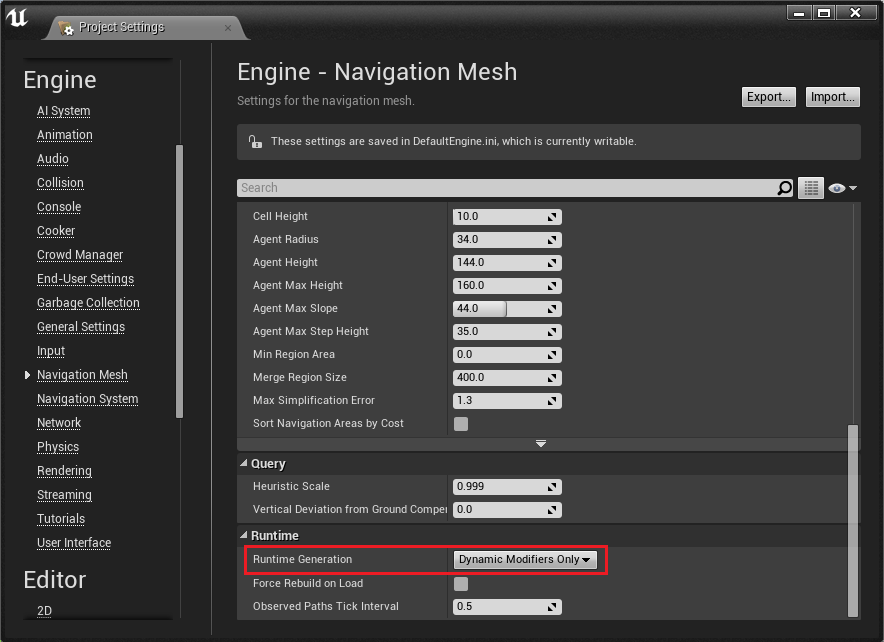
Task: Open Audio settings
Action: 52,159
